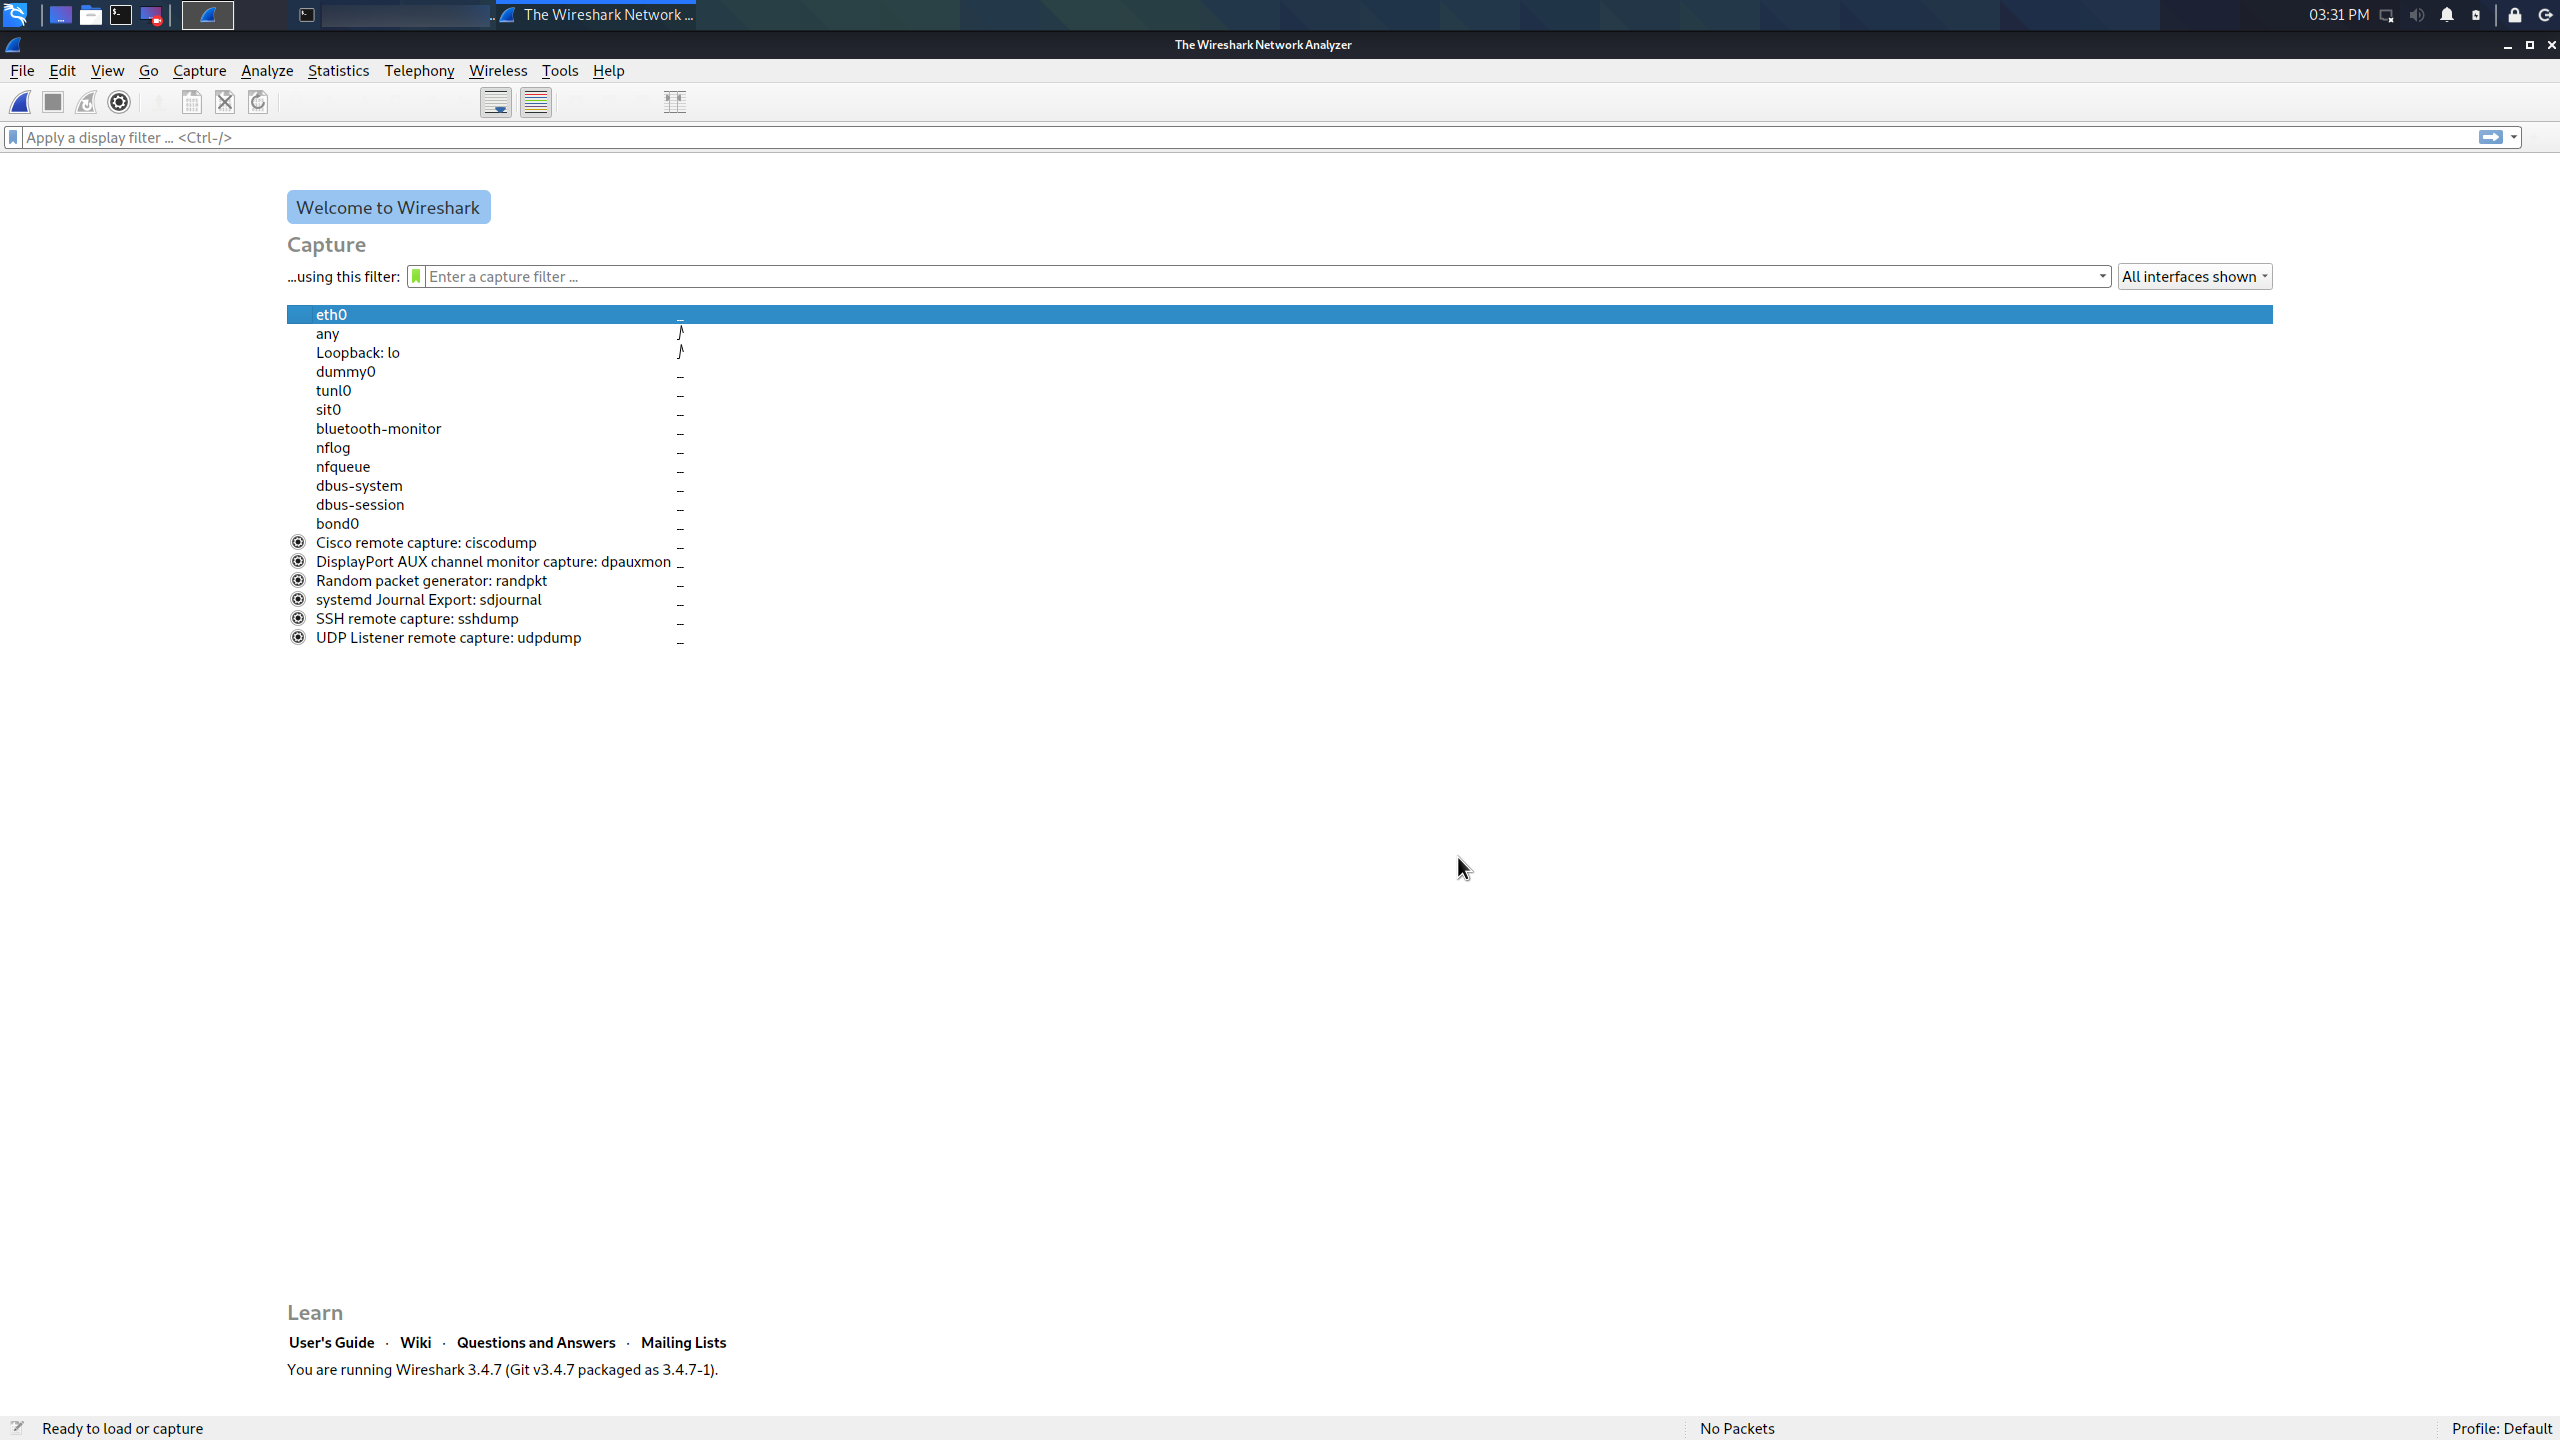Open the All interfaces shown dropdown

point(2194,277)
